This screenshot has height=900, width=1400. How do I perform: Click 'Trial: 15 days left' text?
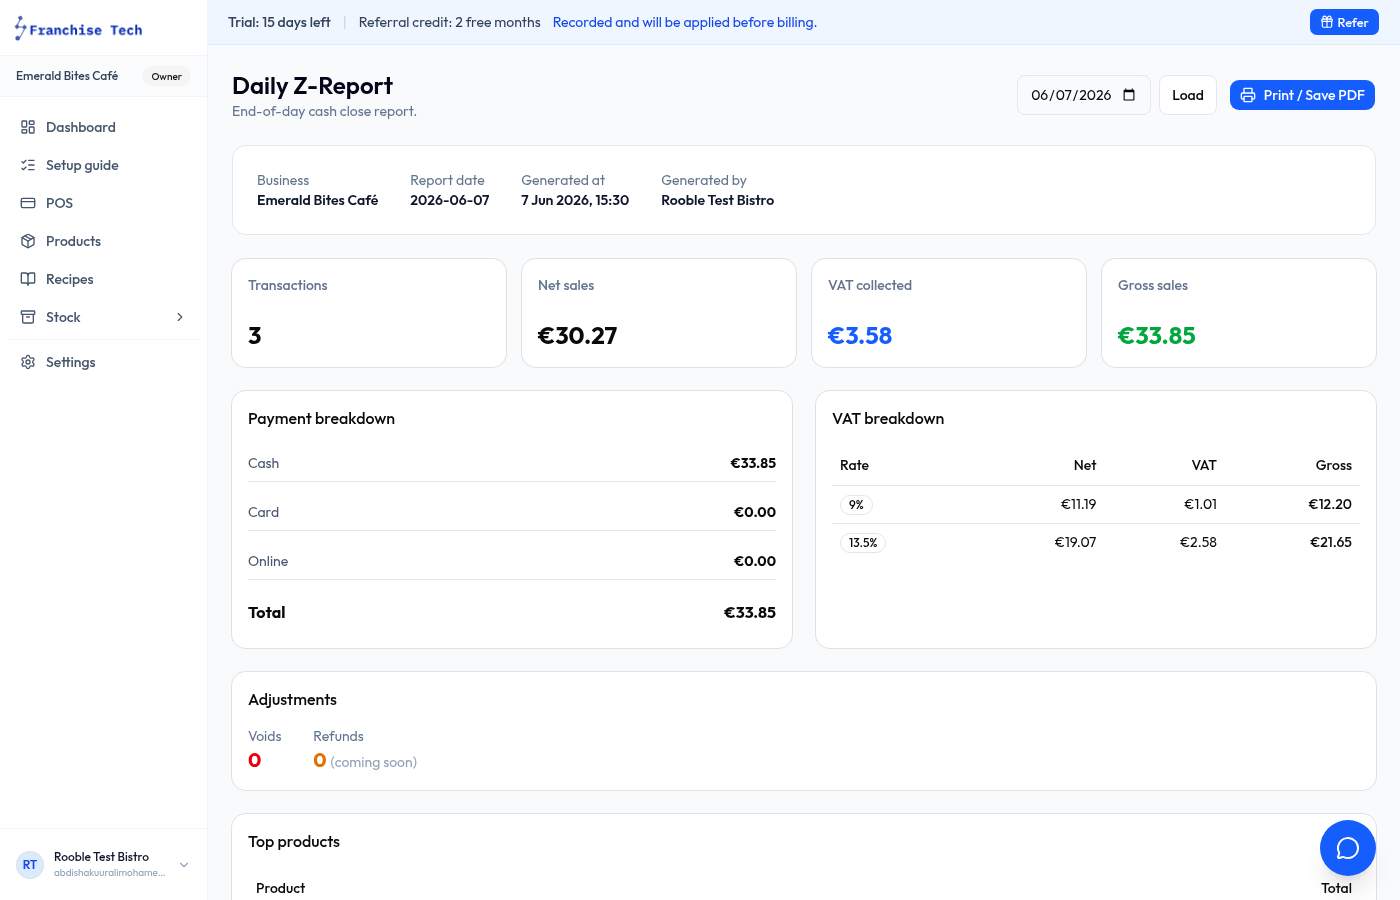pos(279,22)
